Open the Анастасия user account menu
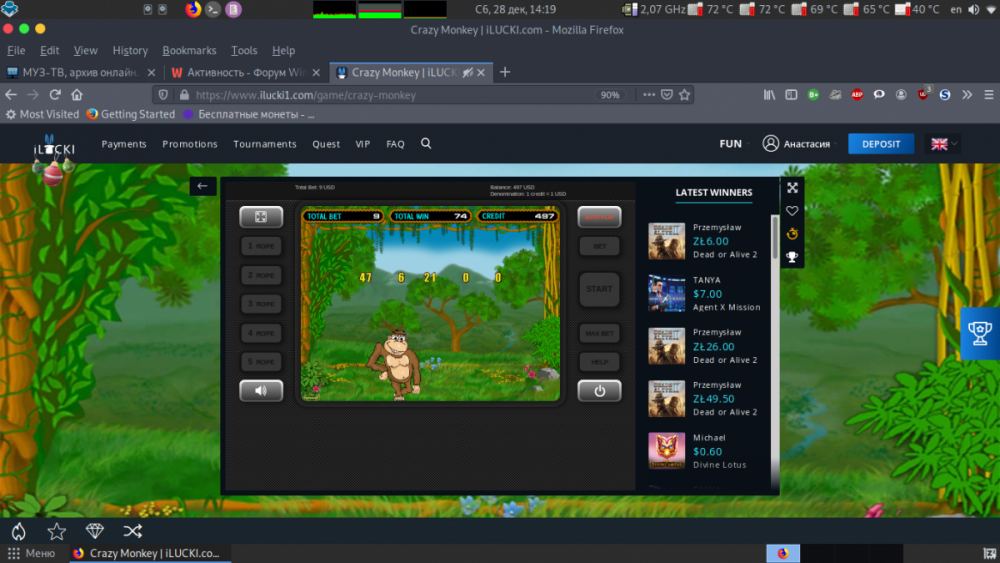 pyautogui.click(x=797, y=144)
